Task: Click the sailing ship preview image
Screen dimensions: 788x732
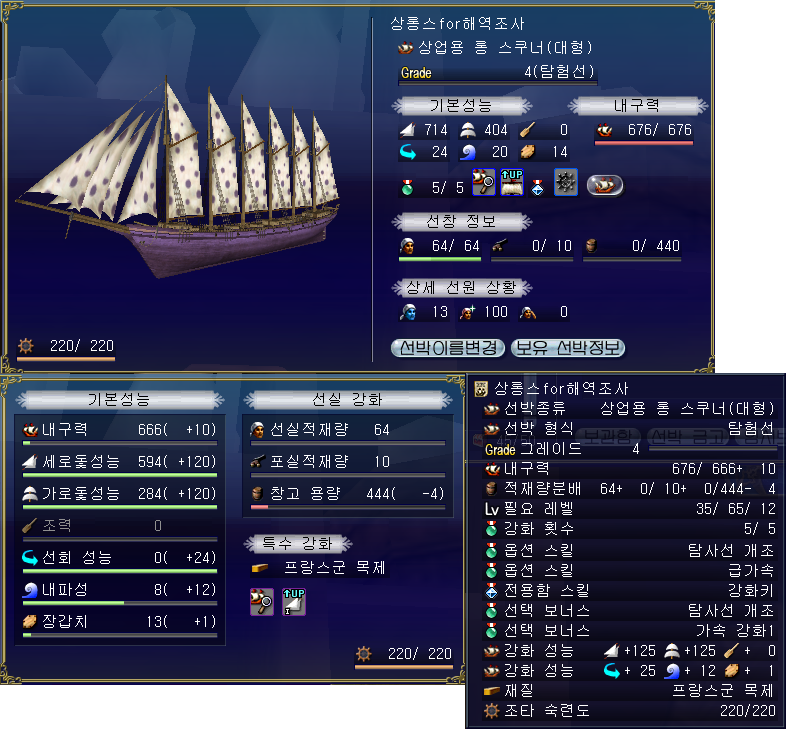Action: click(x=179, y=176)
